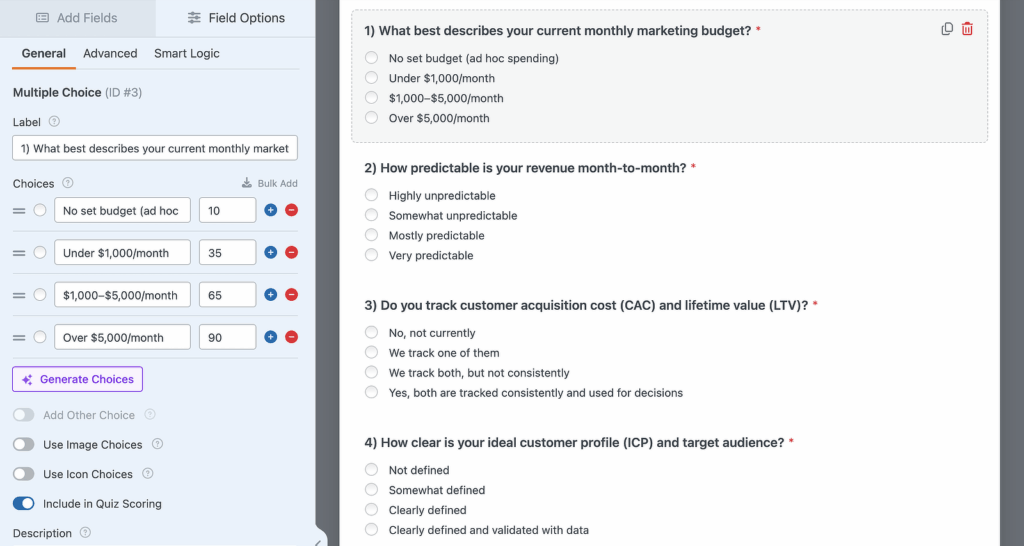
Task: Show help tooltip for Use Image Choices
Action: [157, 444]
